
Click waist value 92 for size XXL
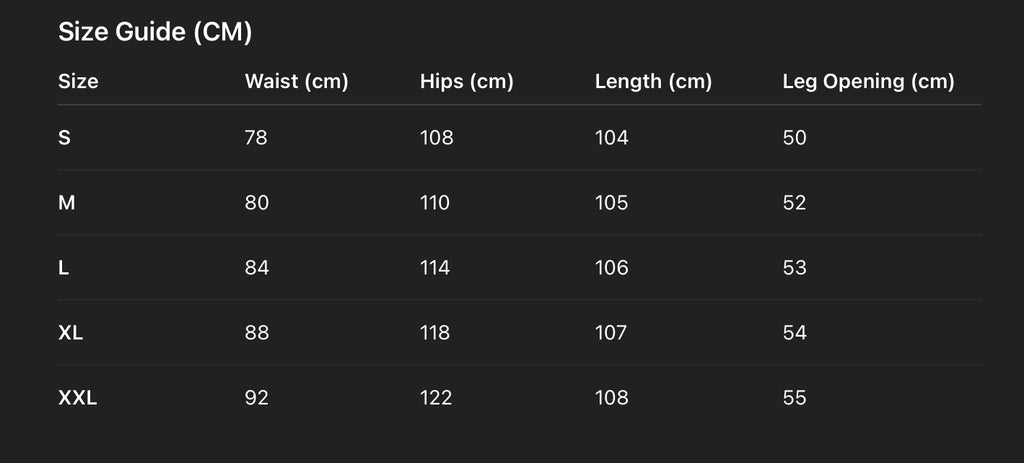coord(256,398)
